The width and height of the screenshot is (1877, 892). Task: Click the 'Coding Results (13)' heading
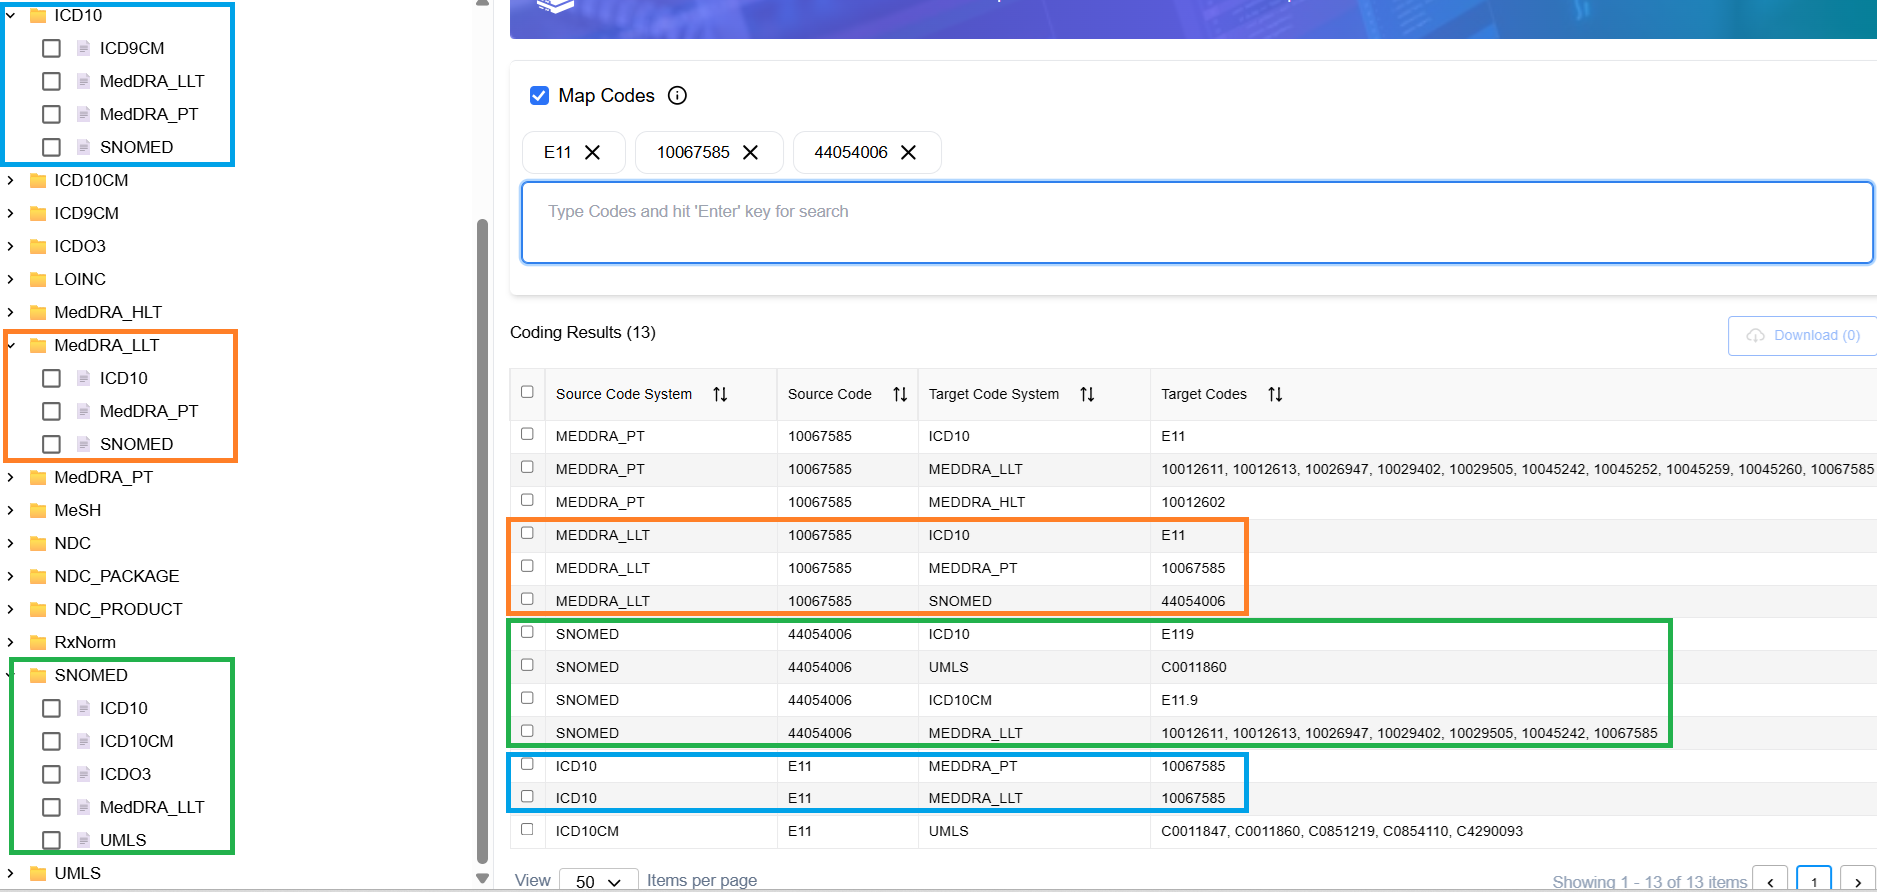point(583,332)
